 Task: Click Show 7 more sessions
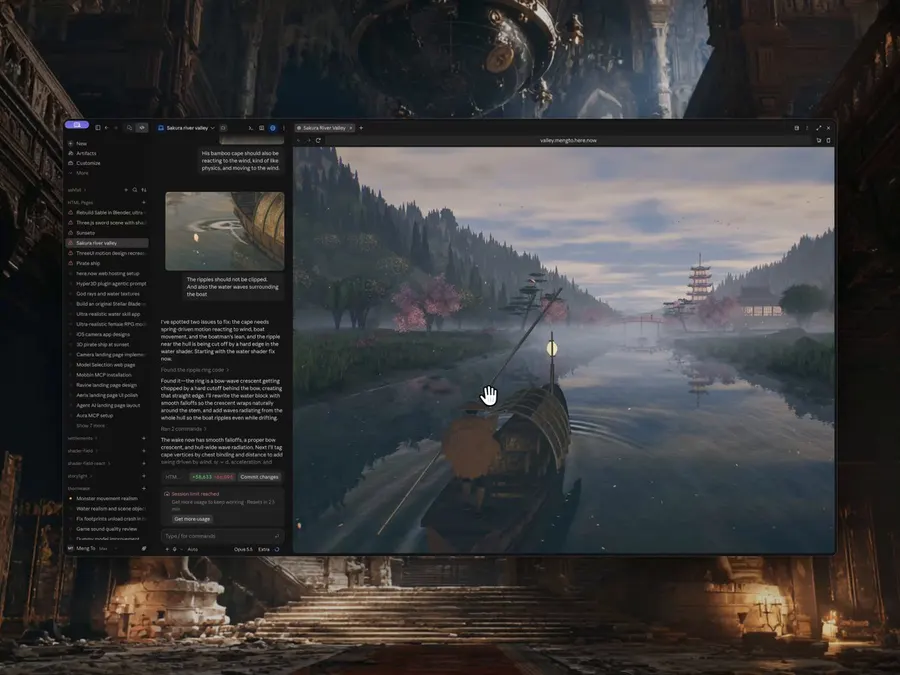click(x=90, y=426)
